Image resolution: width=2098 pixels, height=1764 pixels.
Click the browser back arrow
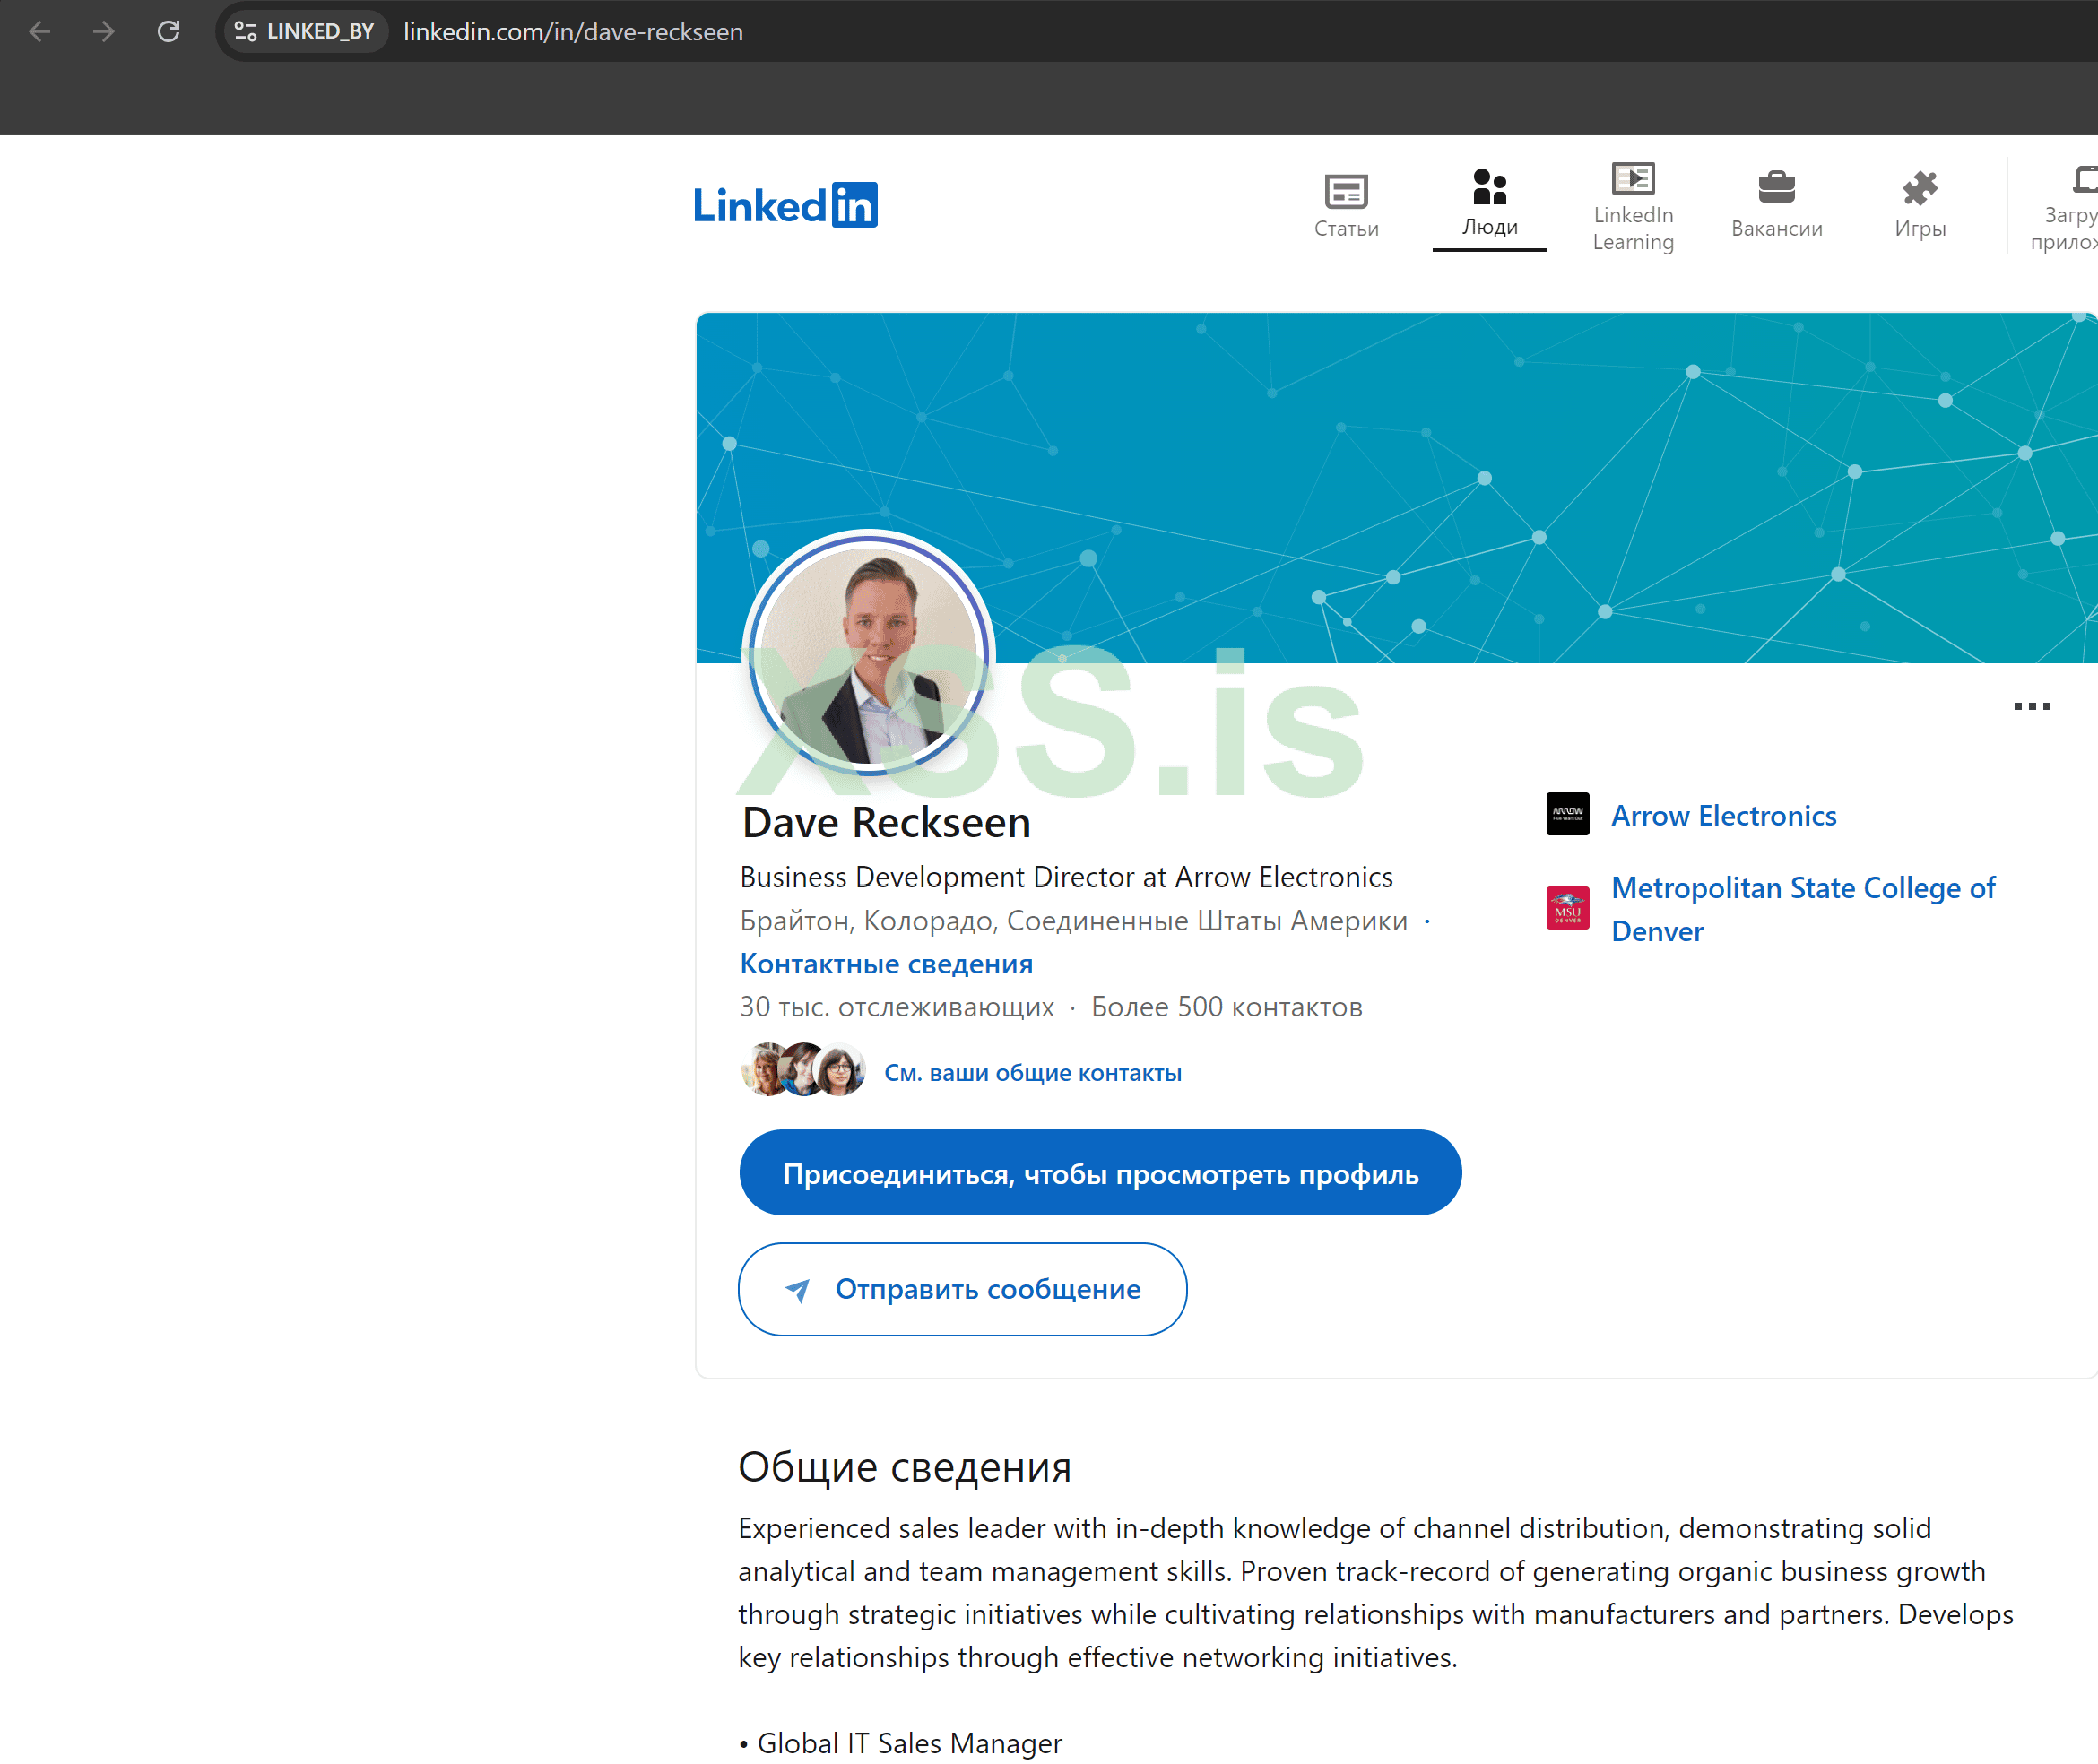40,32
